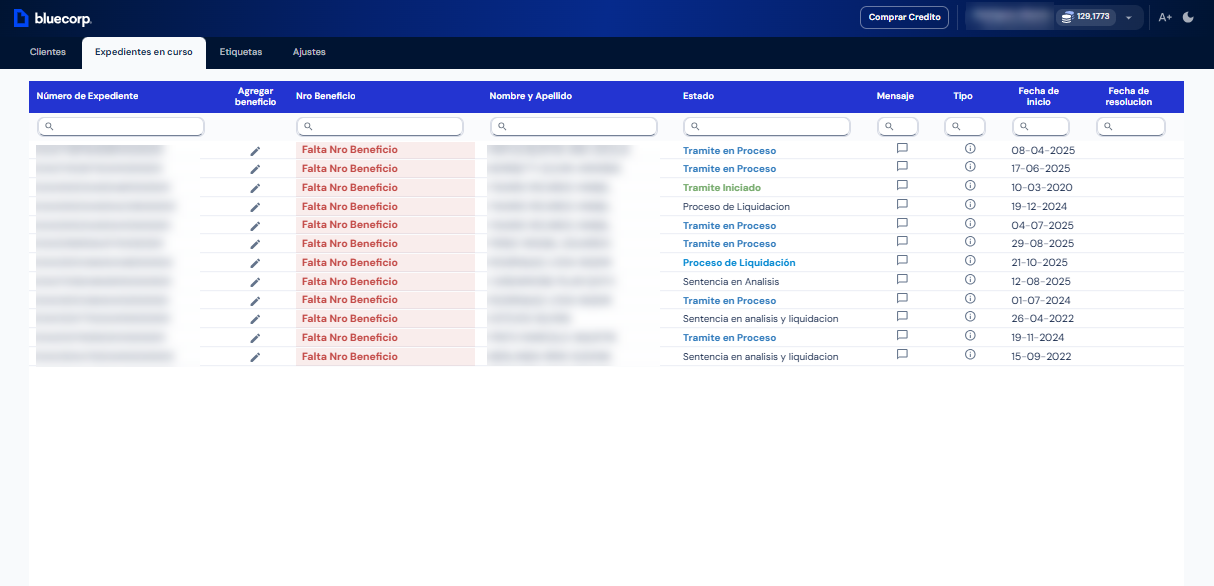Click the Nombre y Apellido search box
Screen dimensions: 1214x586
(574, 127)
